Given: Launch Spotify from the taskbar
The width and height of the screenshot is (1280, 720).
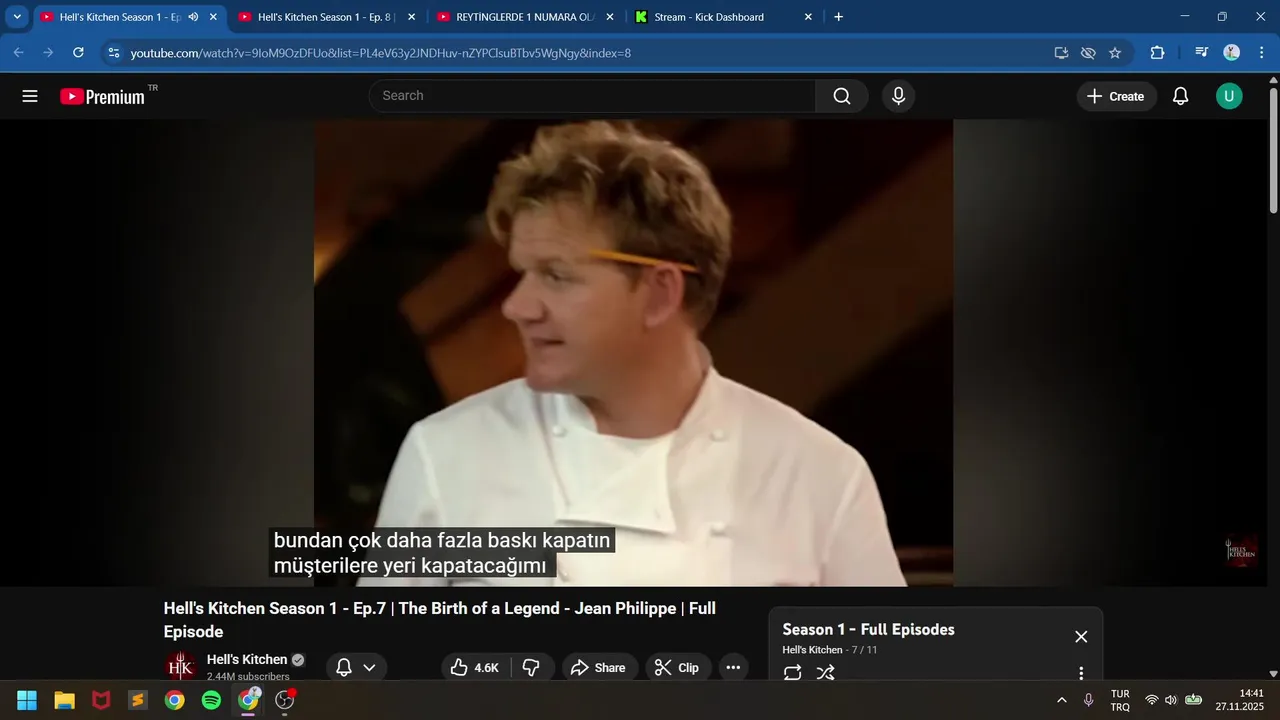Looking at the screenshot, I should click(211, 700).
